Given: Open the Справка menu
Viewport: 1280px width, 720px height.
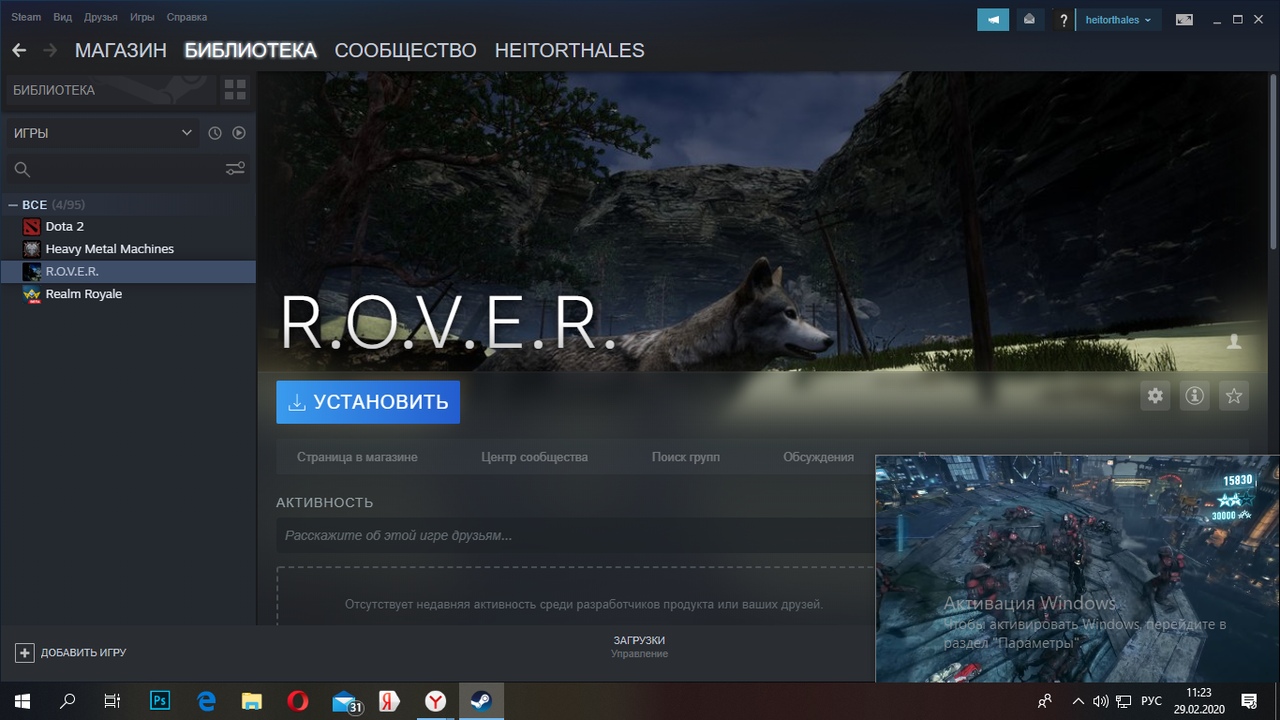Looking at the screenshot, I should coord(187,17).
